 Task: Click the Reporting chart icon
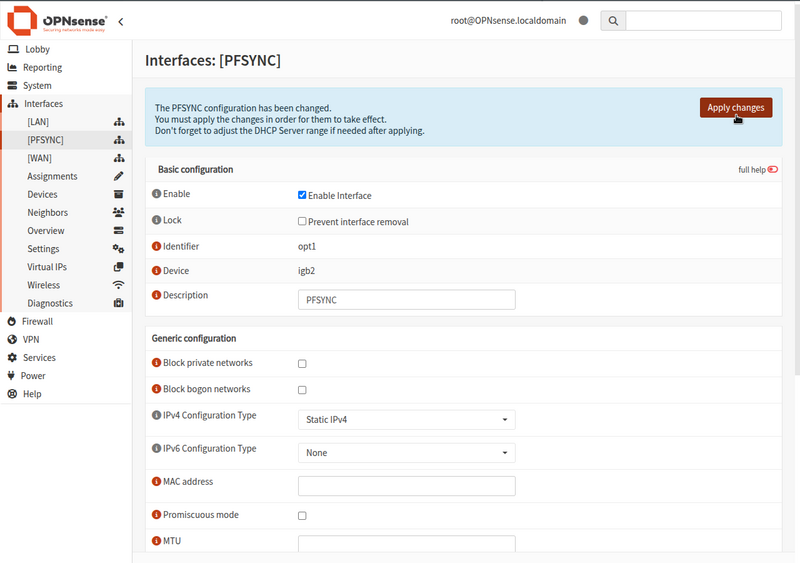click(x=12, y=67)
